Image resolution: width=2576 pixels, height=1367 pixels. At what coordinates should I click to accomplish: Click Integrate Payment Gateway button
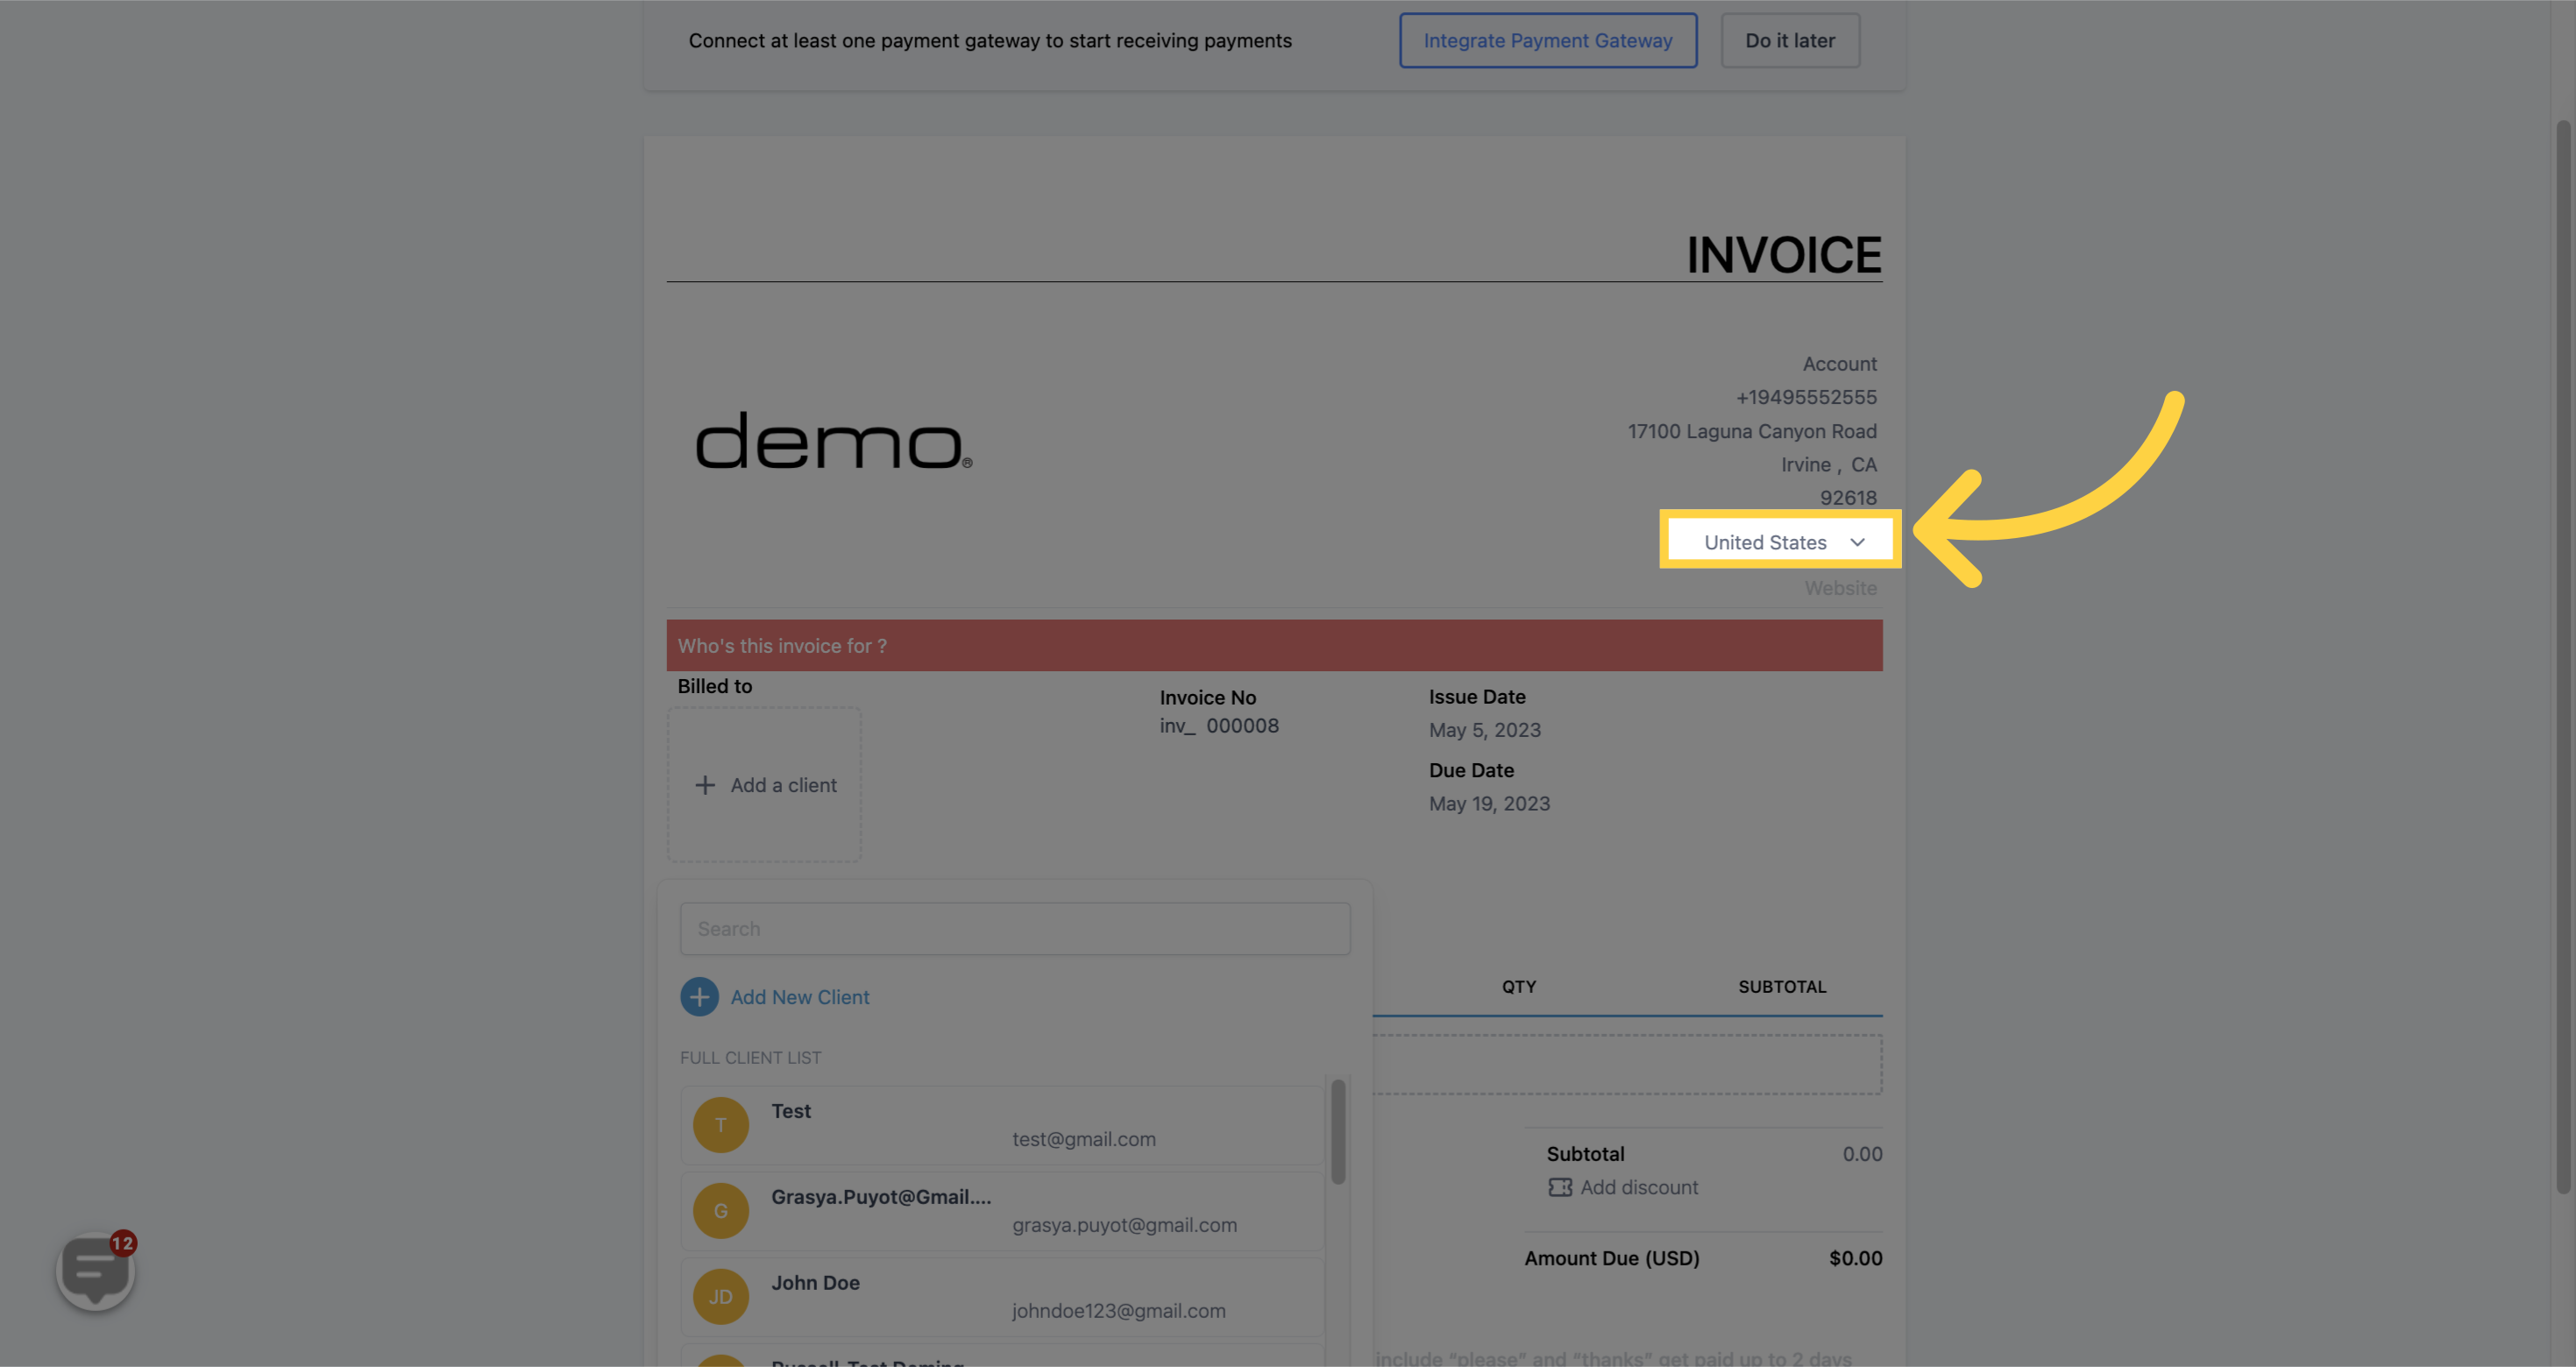1547,41
